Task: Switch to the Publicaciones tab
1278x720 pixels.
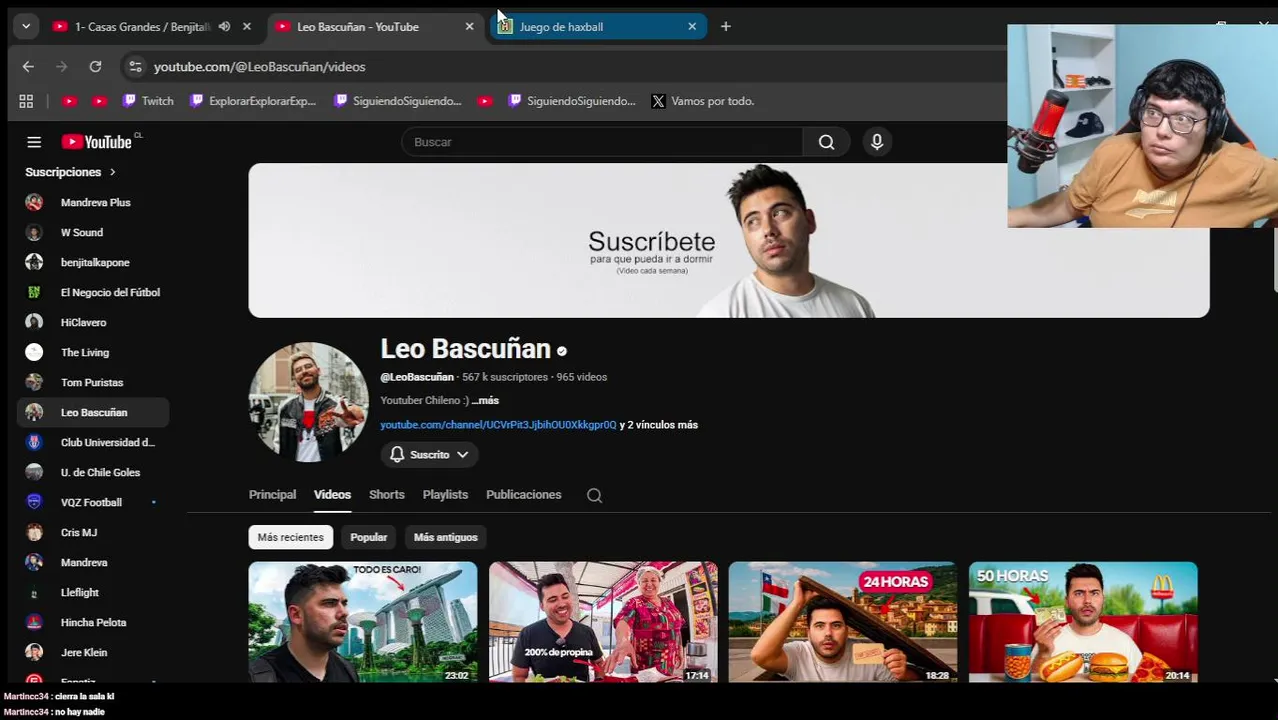Action: [523, 495]
